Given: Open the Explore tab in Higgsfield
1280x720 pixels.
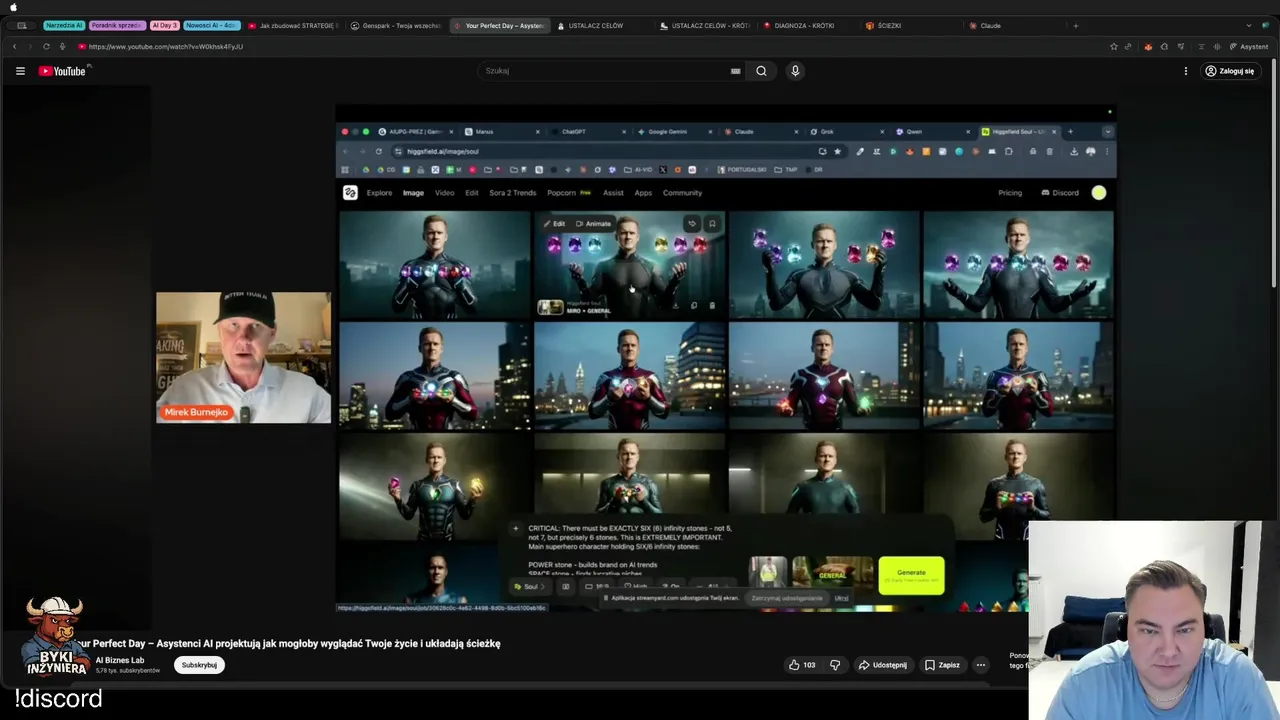Looking at the screenshot, I should [x=379, y=193].
